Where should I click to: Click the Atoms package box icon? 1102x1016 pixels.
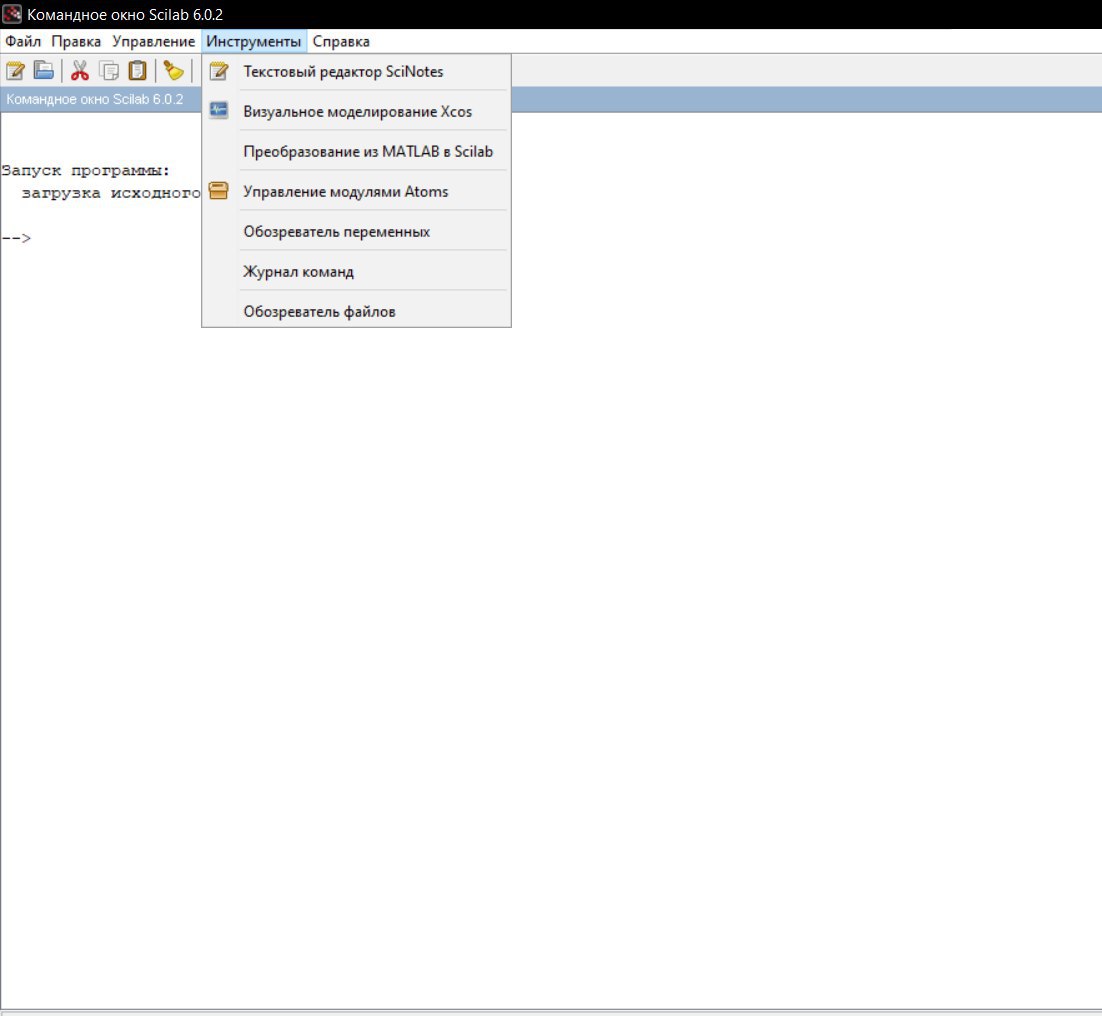coord(219,190)
